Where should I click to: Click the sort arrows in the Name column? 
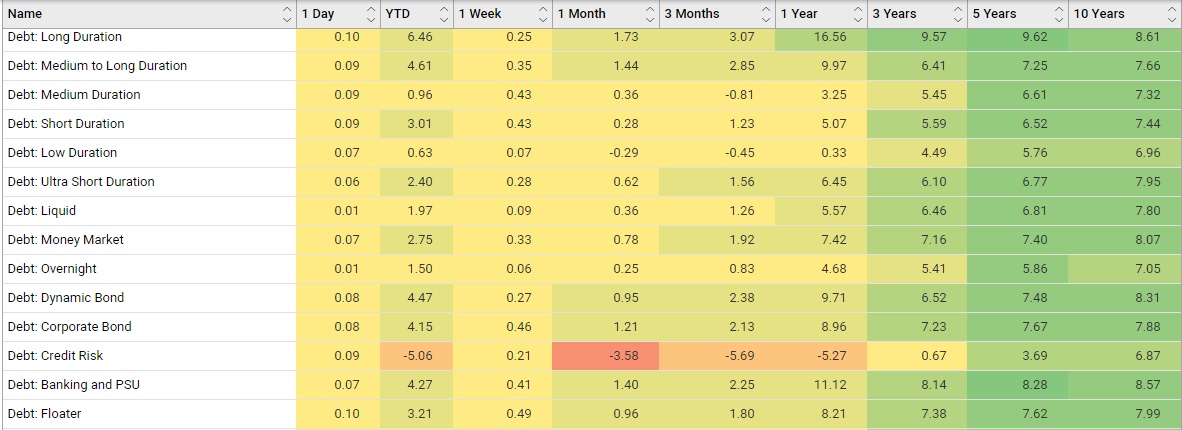[286, 14]
